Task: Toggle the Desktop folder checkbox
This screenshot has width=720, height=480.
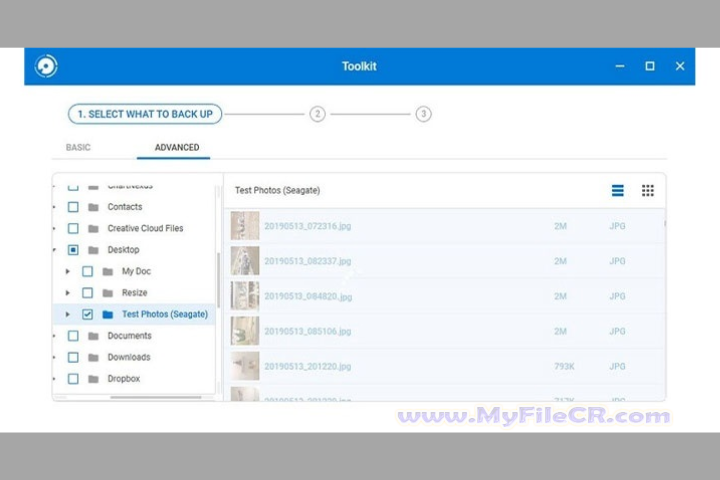Action: pos(73,250)
